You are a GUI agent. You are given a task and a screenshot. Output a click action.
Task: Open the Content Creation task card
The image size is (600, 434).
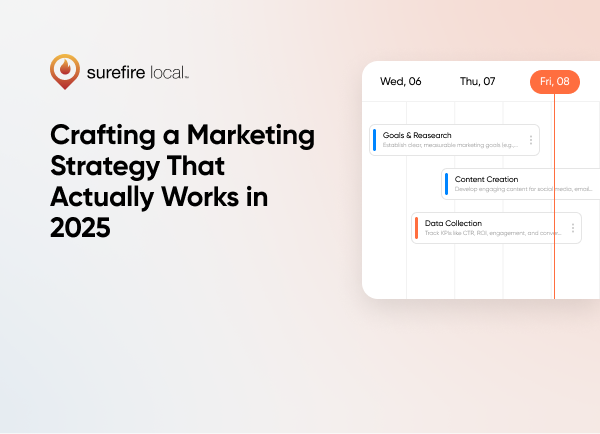(521, 184)
